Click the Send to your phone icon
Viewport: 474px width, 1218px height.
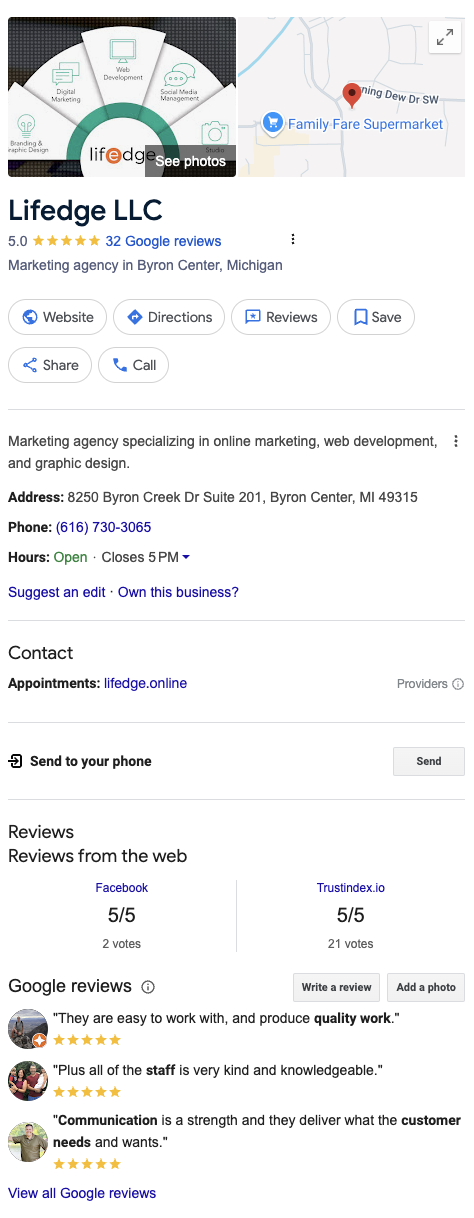tap(15, 761)
